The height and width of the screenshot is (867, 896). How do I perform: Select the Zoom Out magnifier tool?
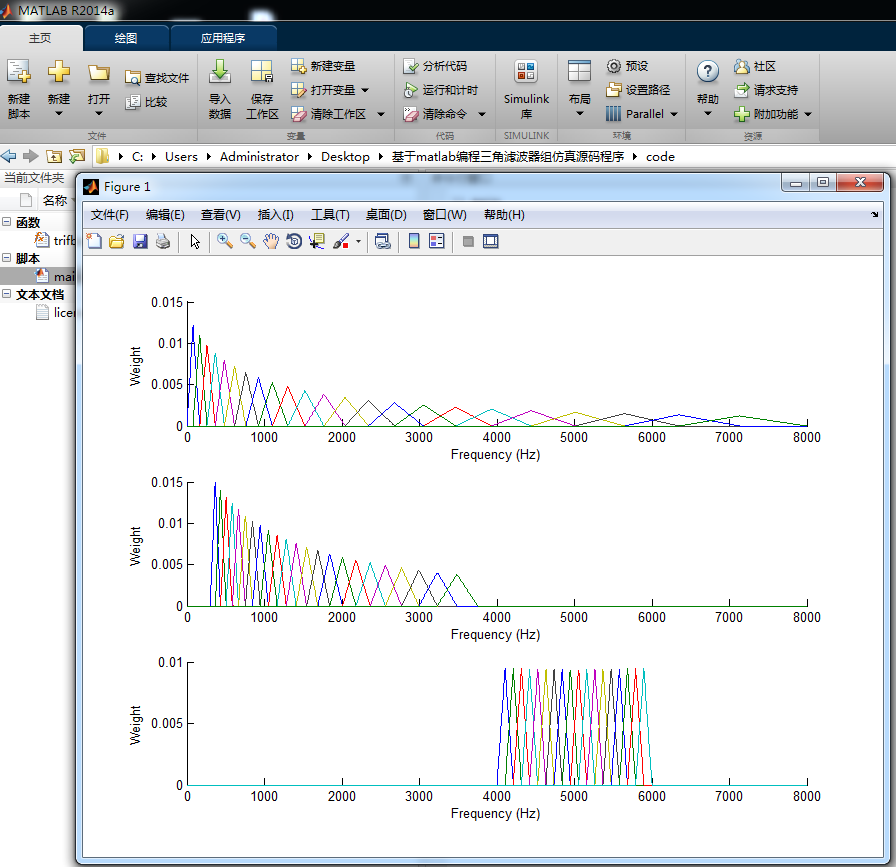[247, 241]
